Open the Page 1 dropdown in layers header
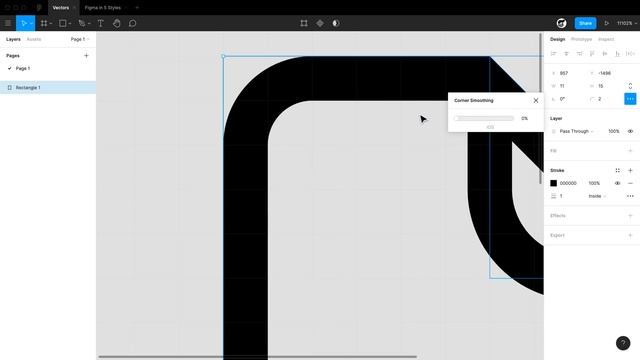 pyautogui.click(x=80, y=39)
